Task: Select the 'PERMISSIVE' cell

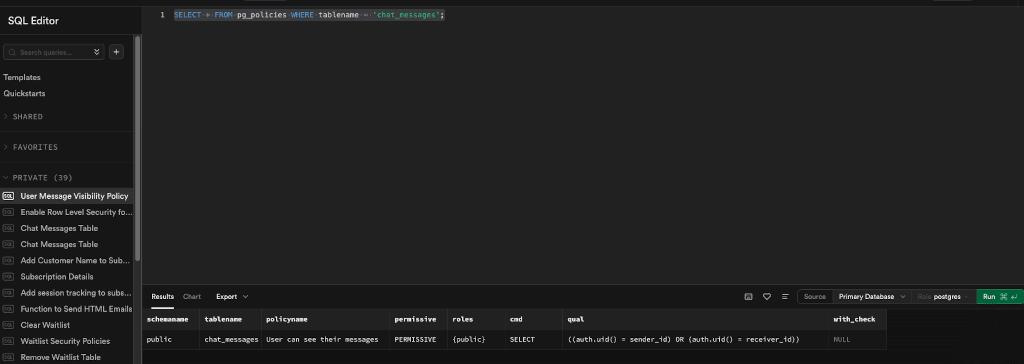Action: 418,340
